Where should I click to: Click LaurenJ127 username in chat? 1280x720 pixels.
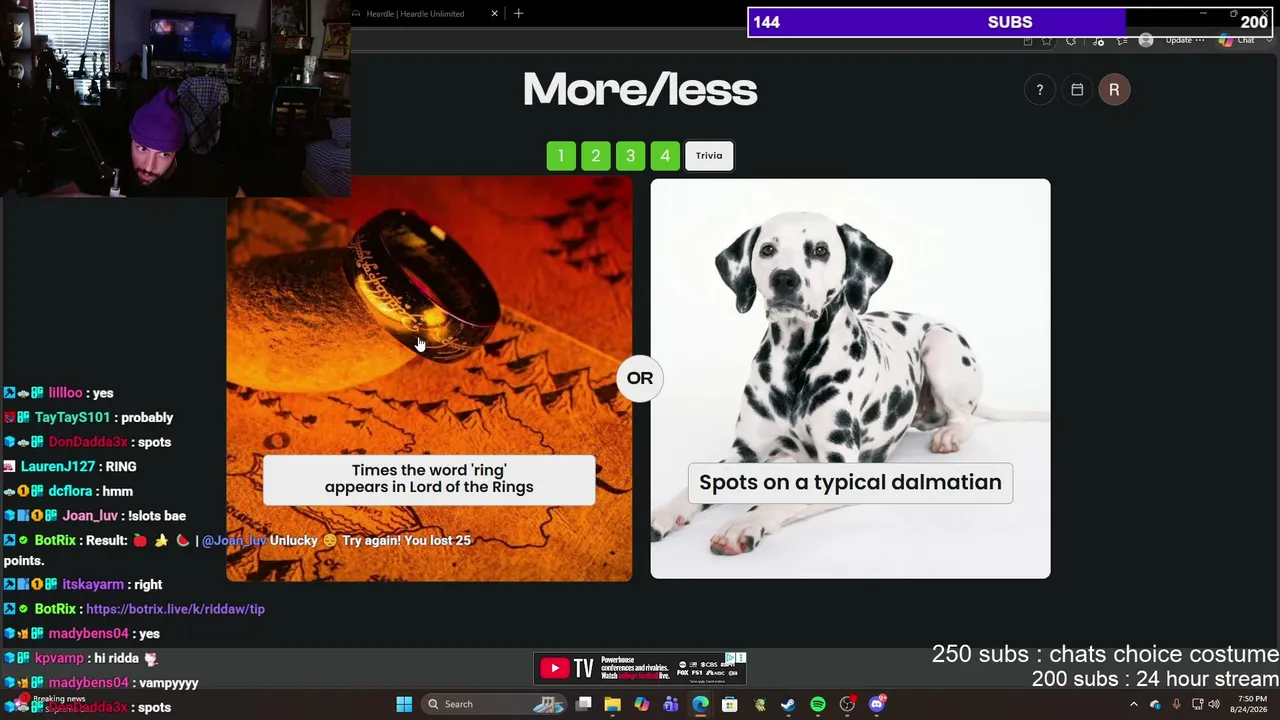tap(56, 467)
